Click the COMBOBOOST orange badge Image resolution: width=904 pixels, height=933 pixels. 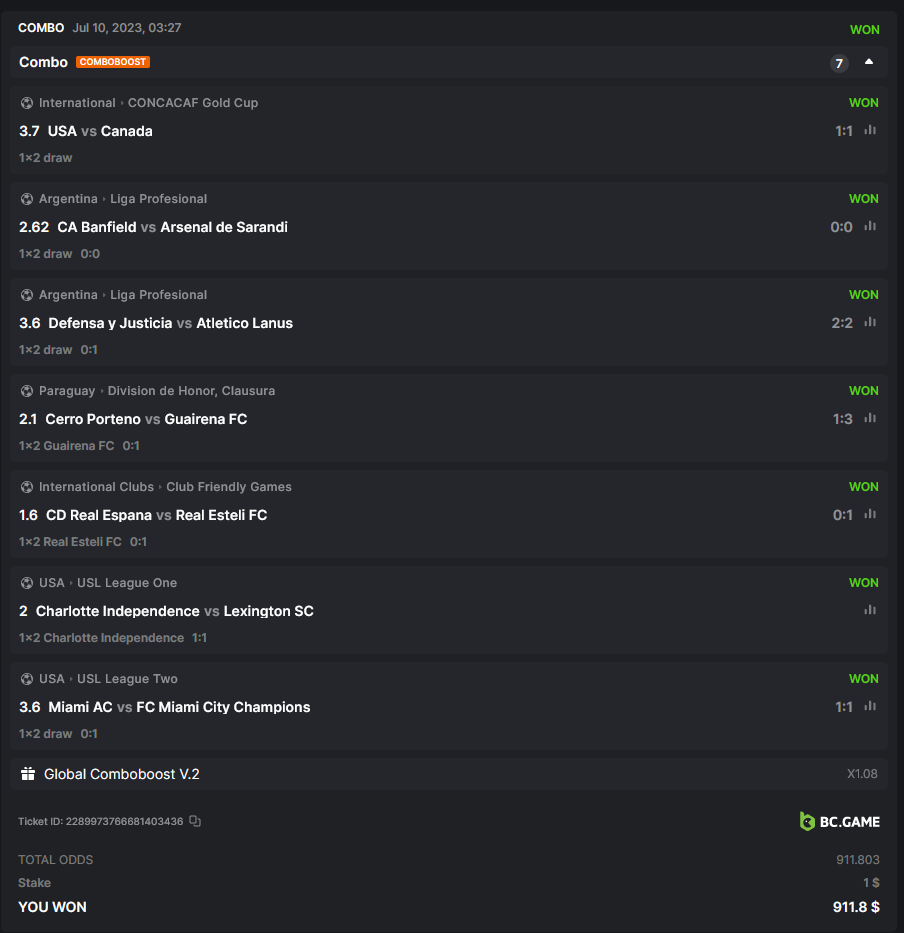tap(113, 62)
